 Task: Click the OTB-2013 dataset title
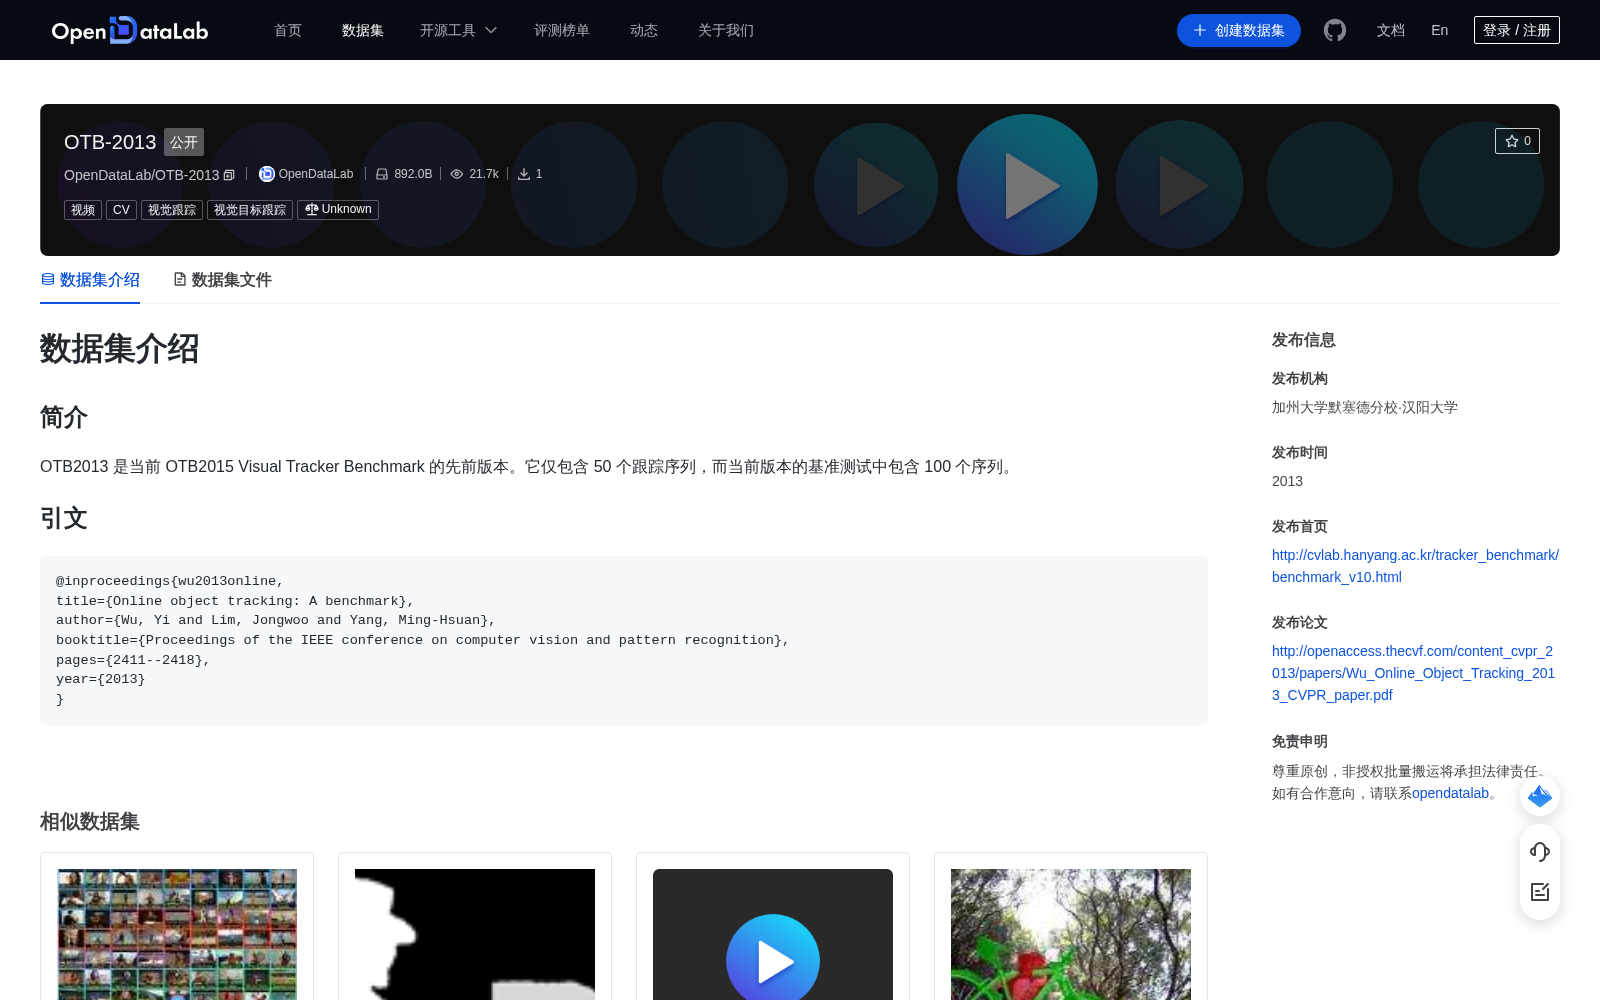click(x=110, y=142)
